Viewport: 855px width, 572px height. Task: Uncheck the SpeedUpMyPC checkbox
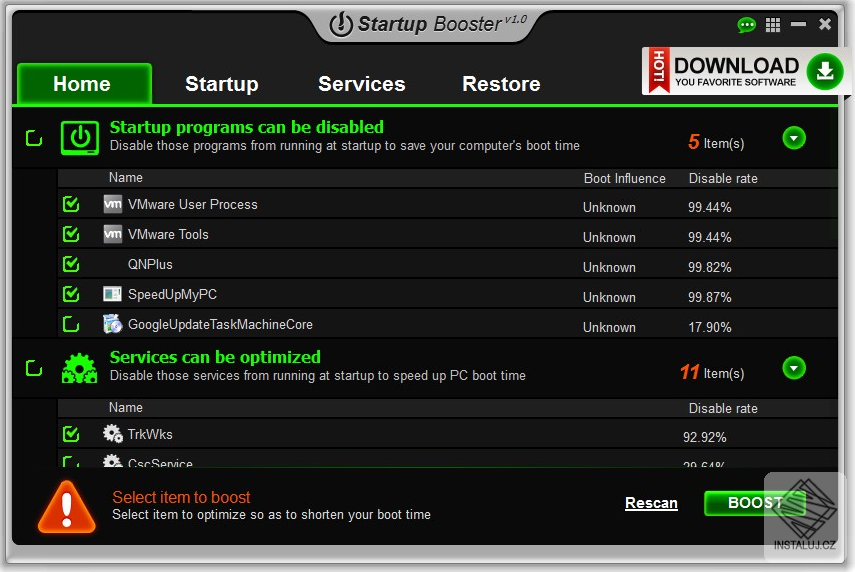(71, 294)
